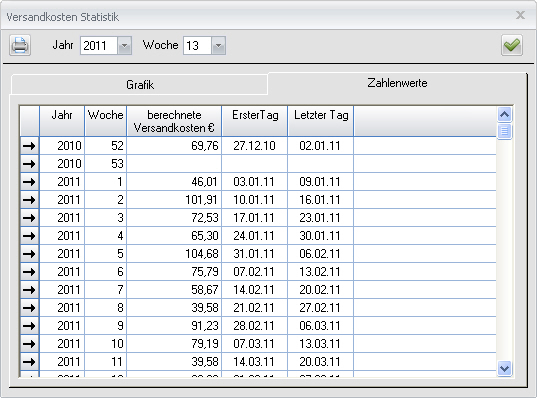Click the table's scroll down arrow
This screenshot has width=537, height=398.
pos(504,369)
